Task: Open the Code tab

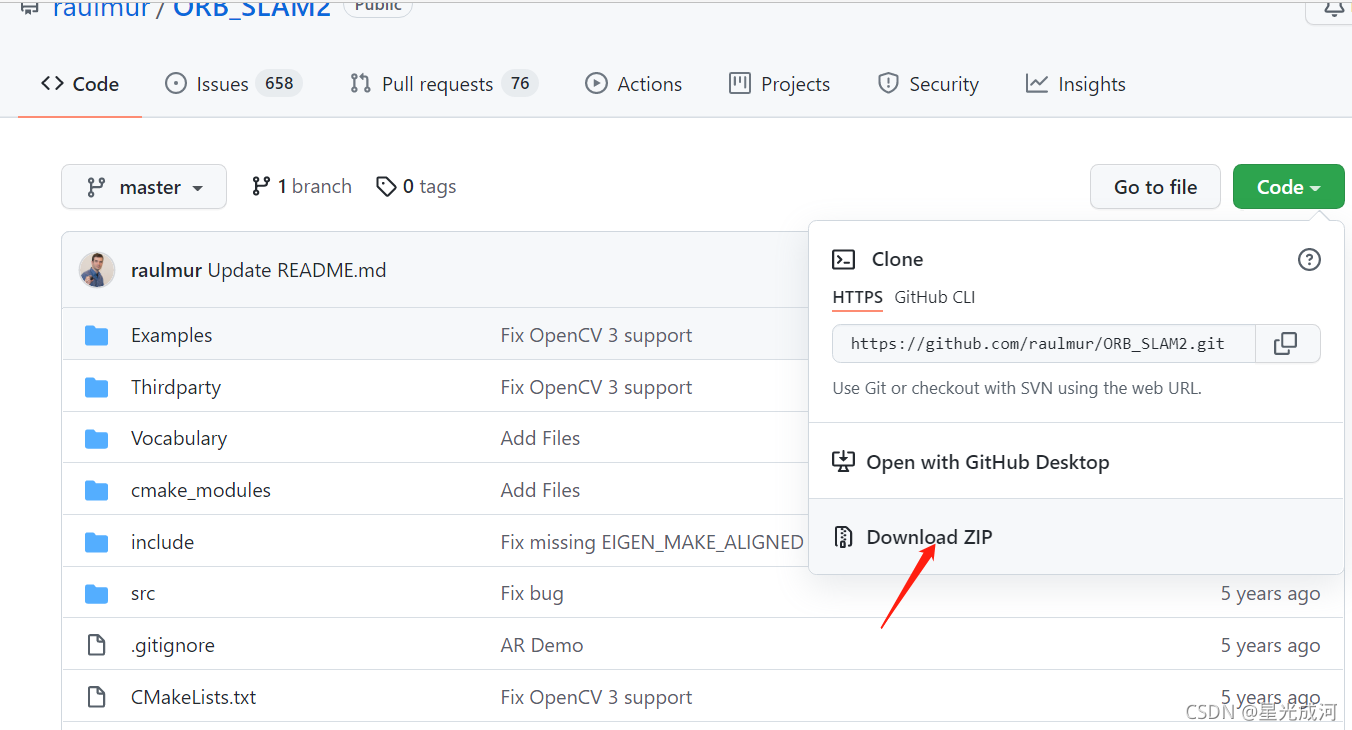Action: pos(80,84)
